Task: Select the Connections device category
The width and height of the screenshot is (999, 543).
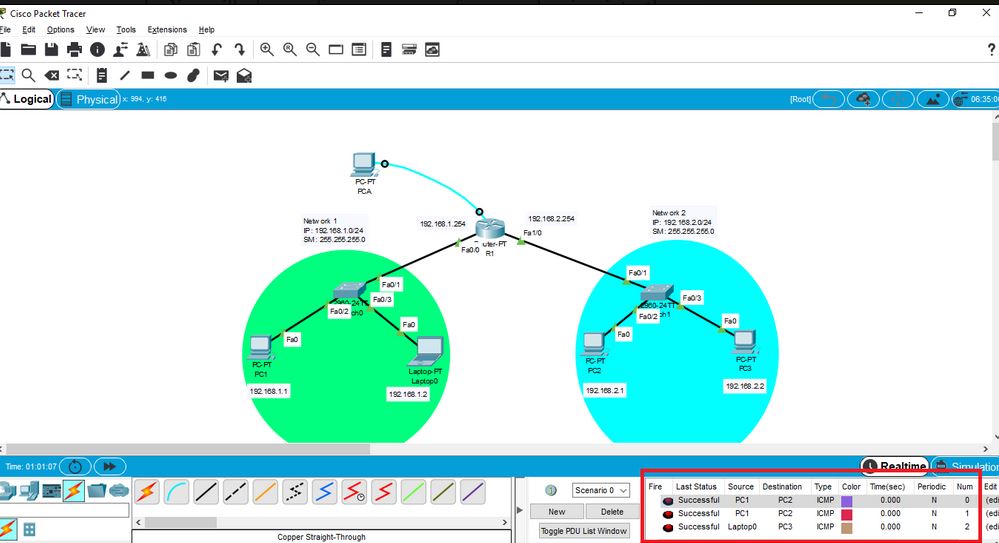Action: (x=74, y=491)
